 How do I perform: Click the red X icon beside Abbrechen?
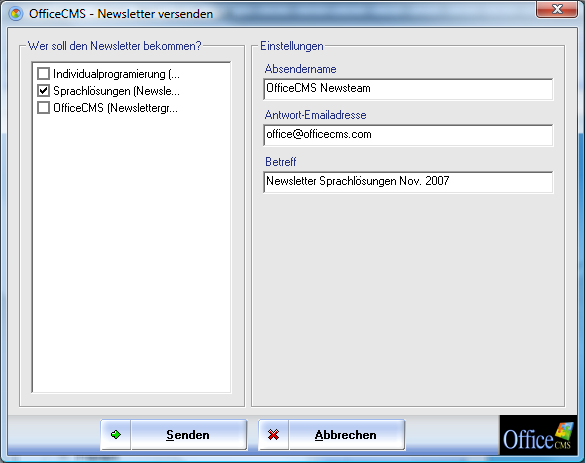pos(273,435)
